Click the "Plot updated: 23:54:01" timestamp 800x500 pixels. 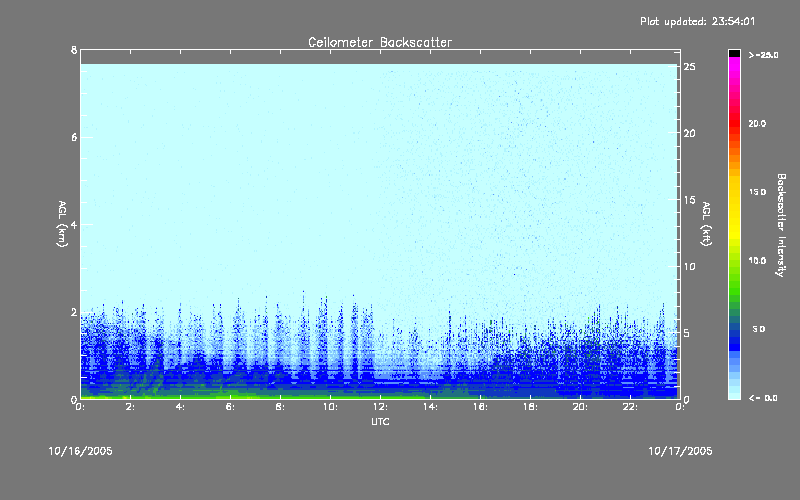tap(697, 21)
